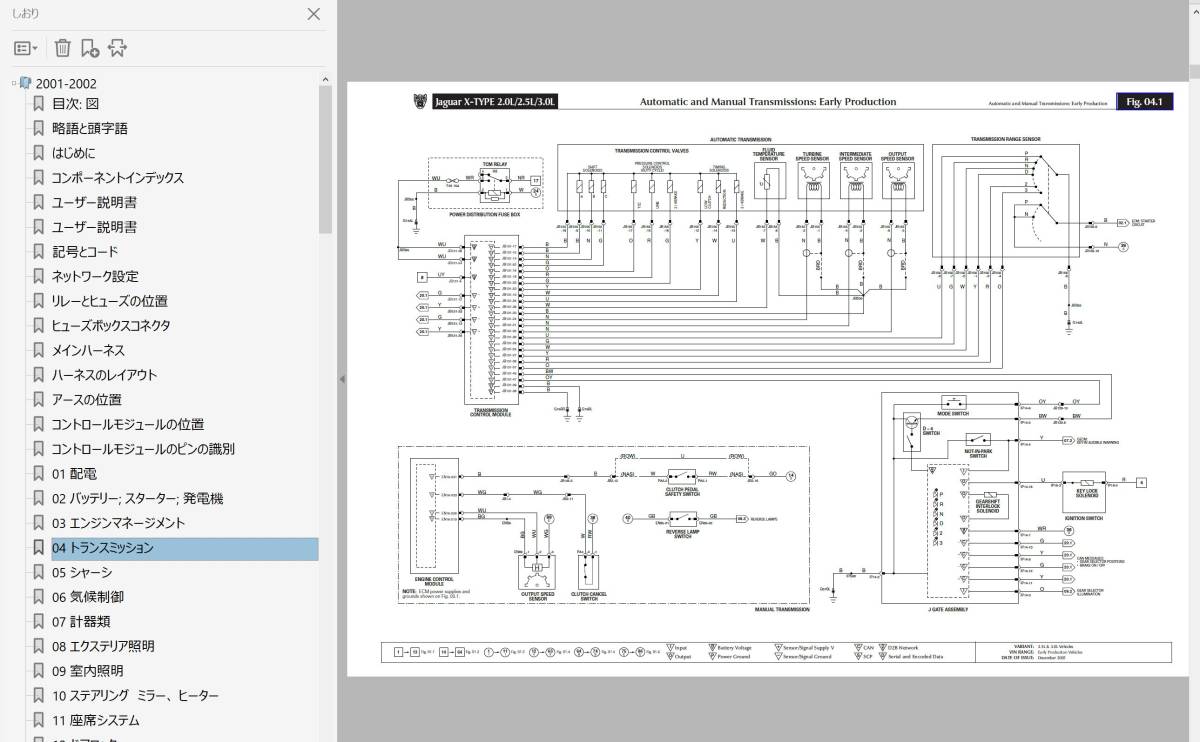Close the bookmarks (しおり) panel

point(314,14)
